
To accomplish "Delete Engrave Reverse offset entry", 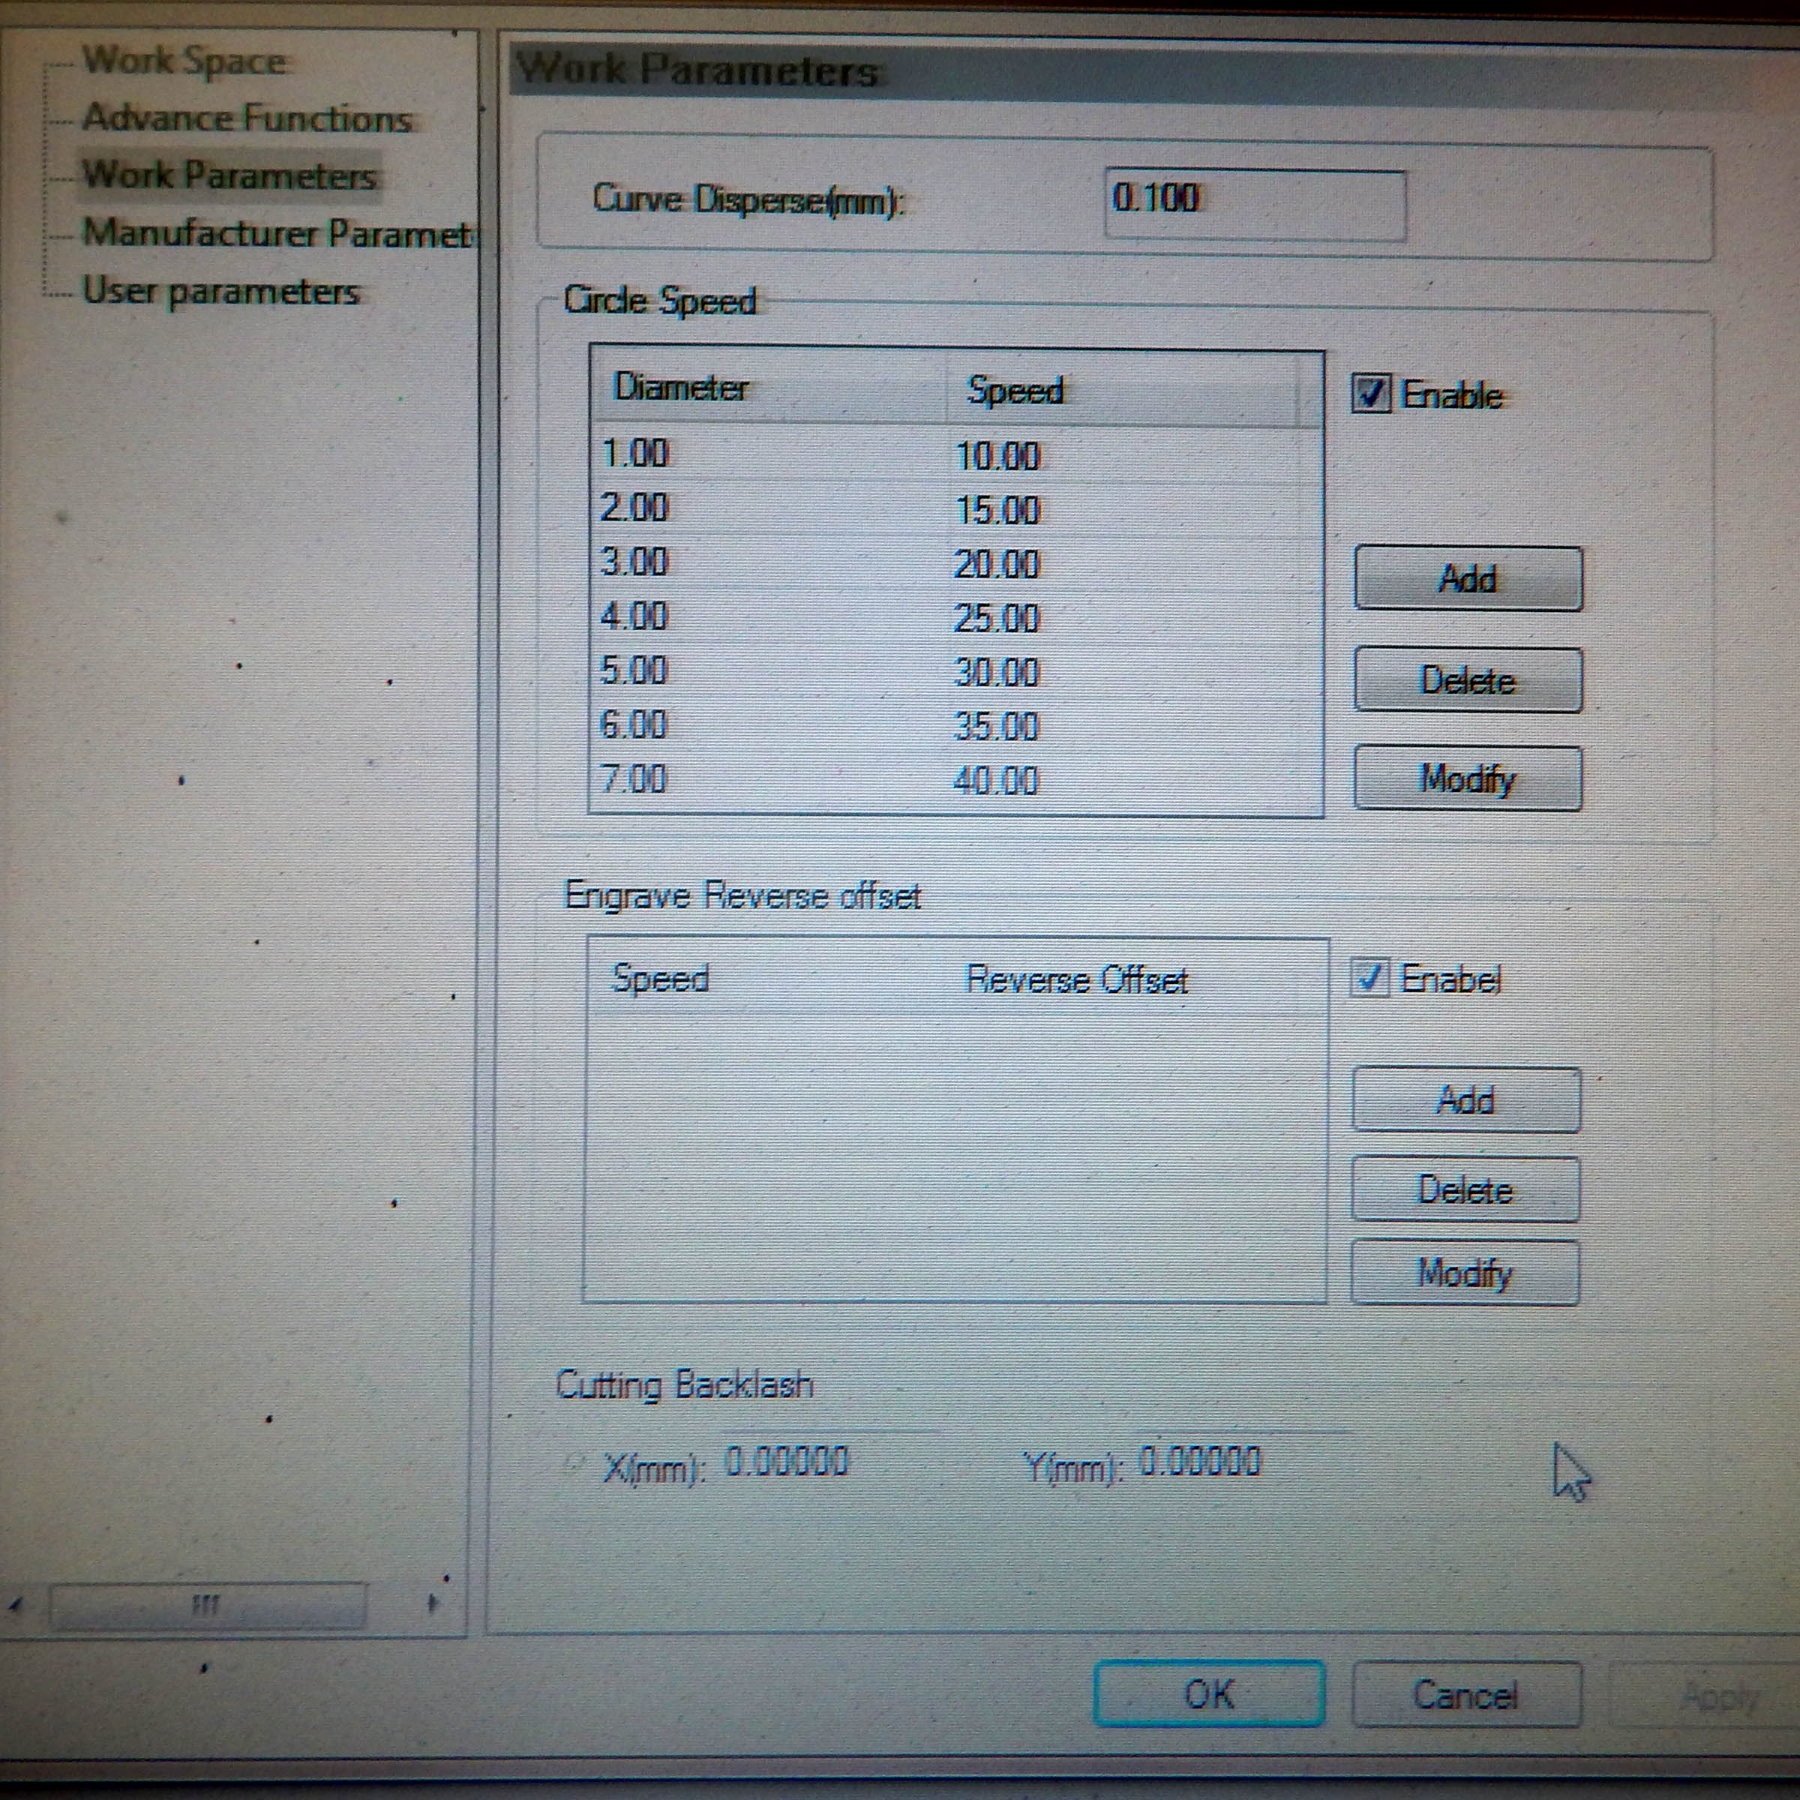I will [x=1465, y=1190].
